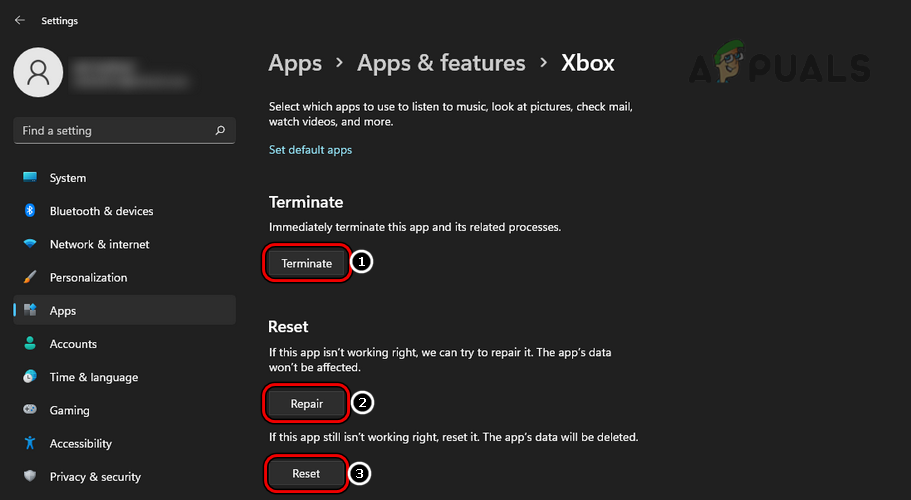Click the user profile avatar
This screenshot has height=500, width=911.
[x=37, y=70]
